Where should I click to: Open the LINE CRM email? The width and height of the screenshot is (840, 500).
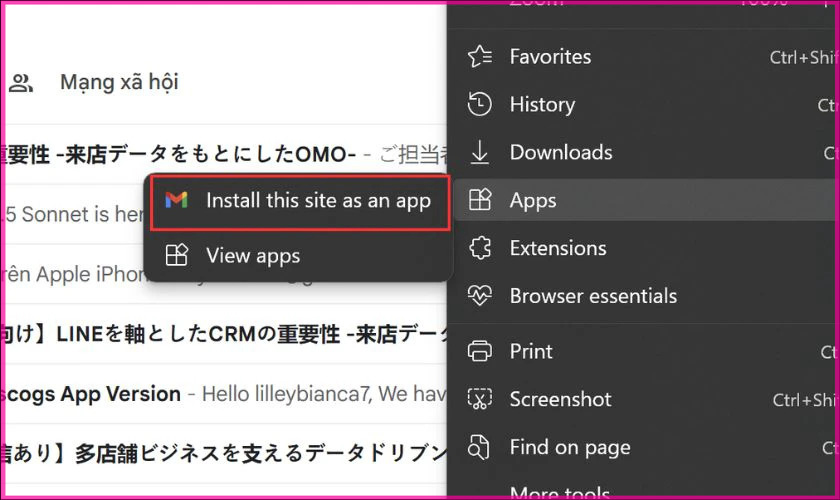tap(225, 334)
